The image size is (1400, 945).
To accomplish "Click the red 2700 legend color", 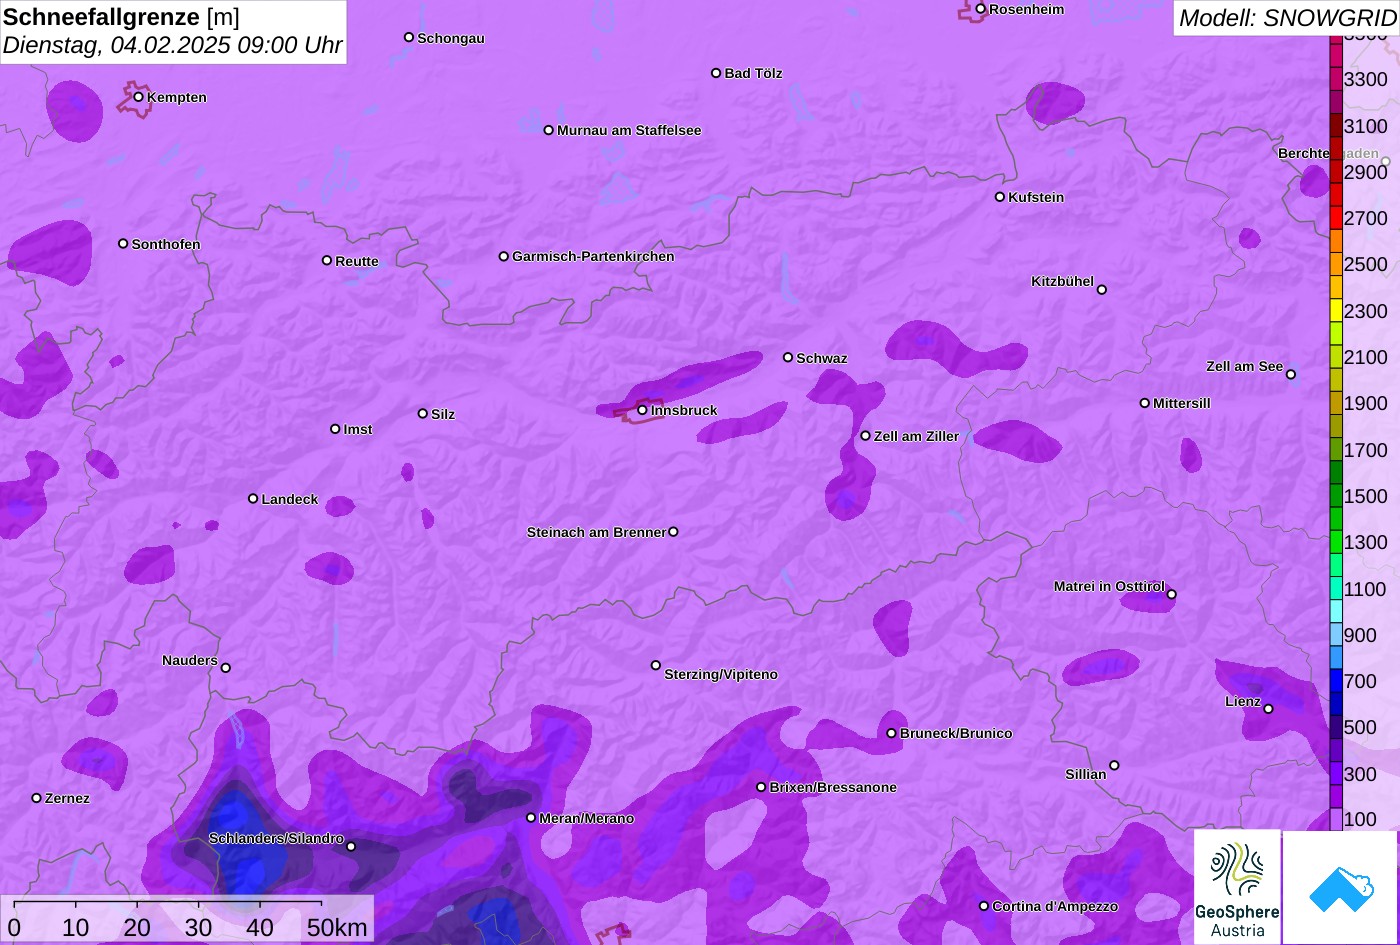I will pyautogui.click(x=1336, y=218).
